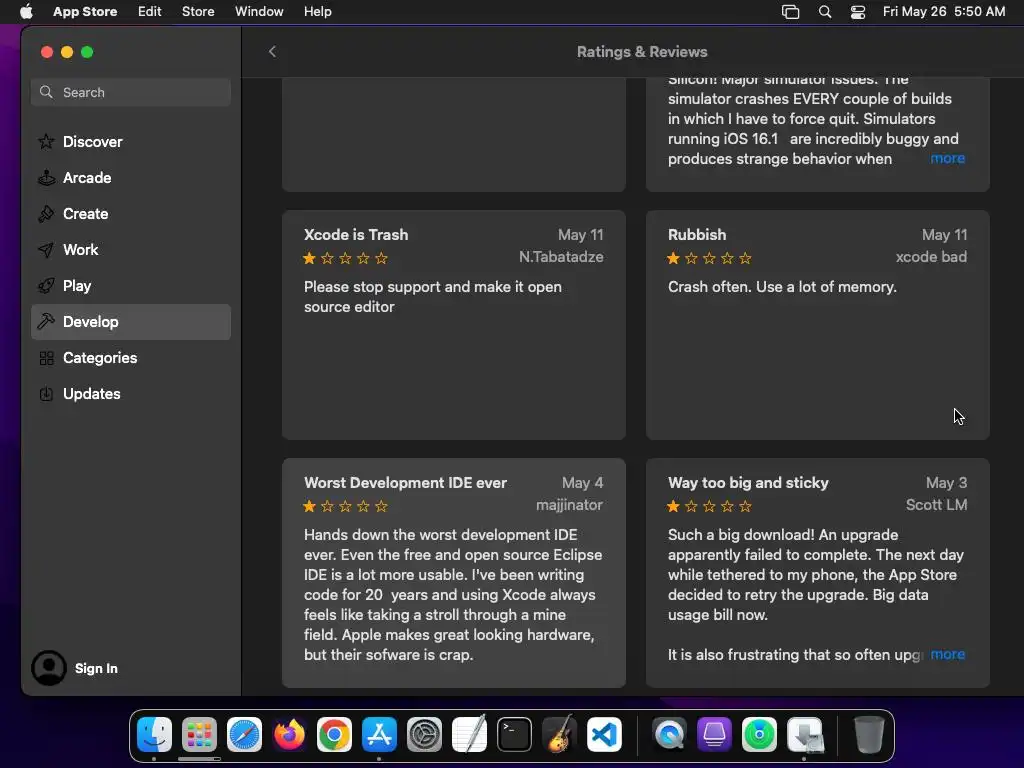The width and height of the screenshot is (1024, 768).
Task: Open Control Center in menu bar
Action: tap(857, 12)
